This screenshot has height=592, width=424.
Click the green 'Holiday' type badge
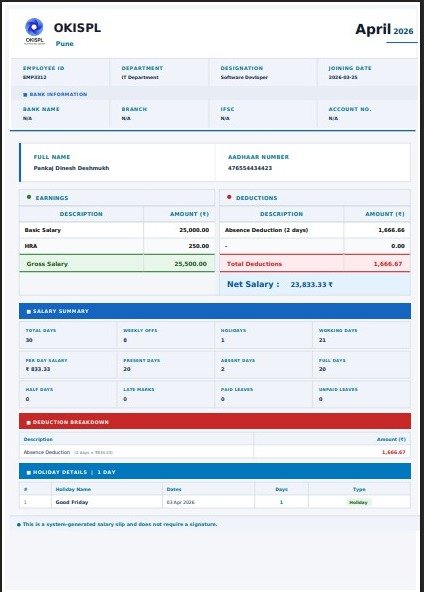click(358, 502)
